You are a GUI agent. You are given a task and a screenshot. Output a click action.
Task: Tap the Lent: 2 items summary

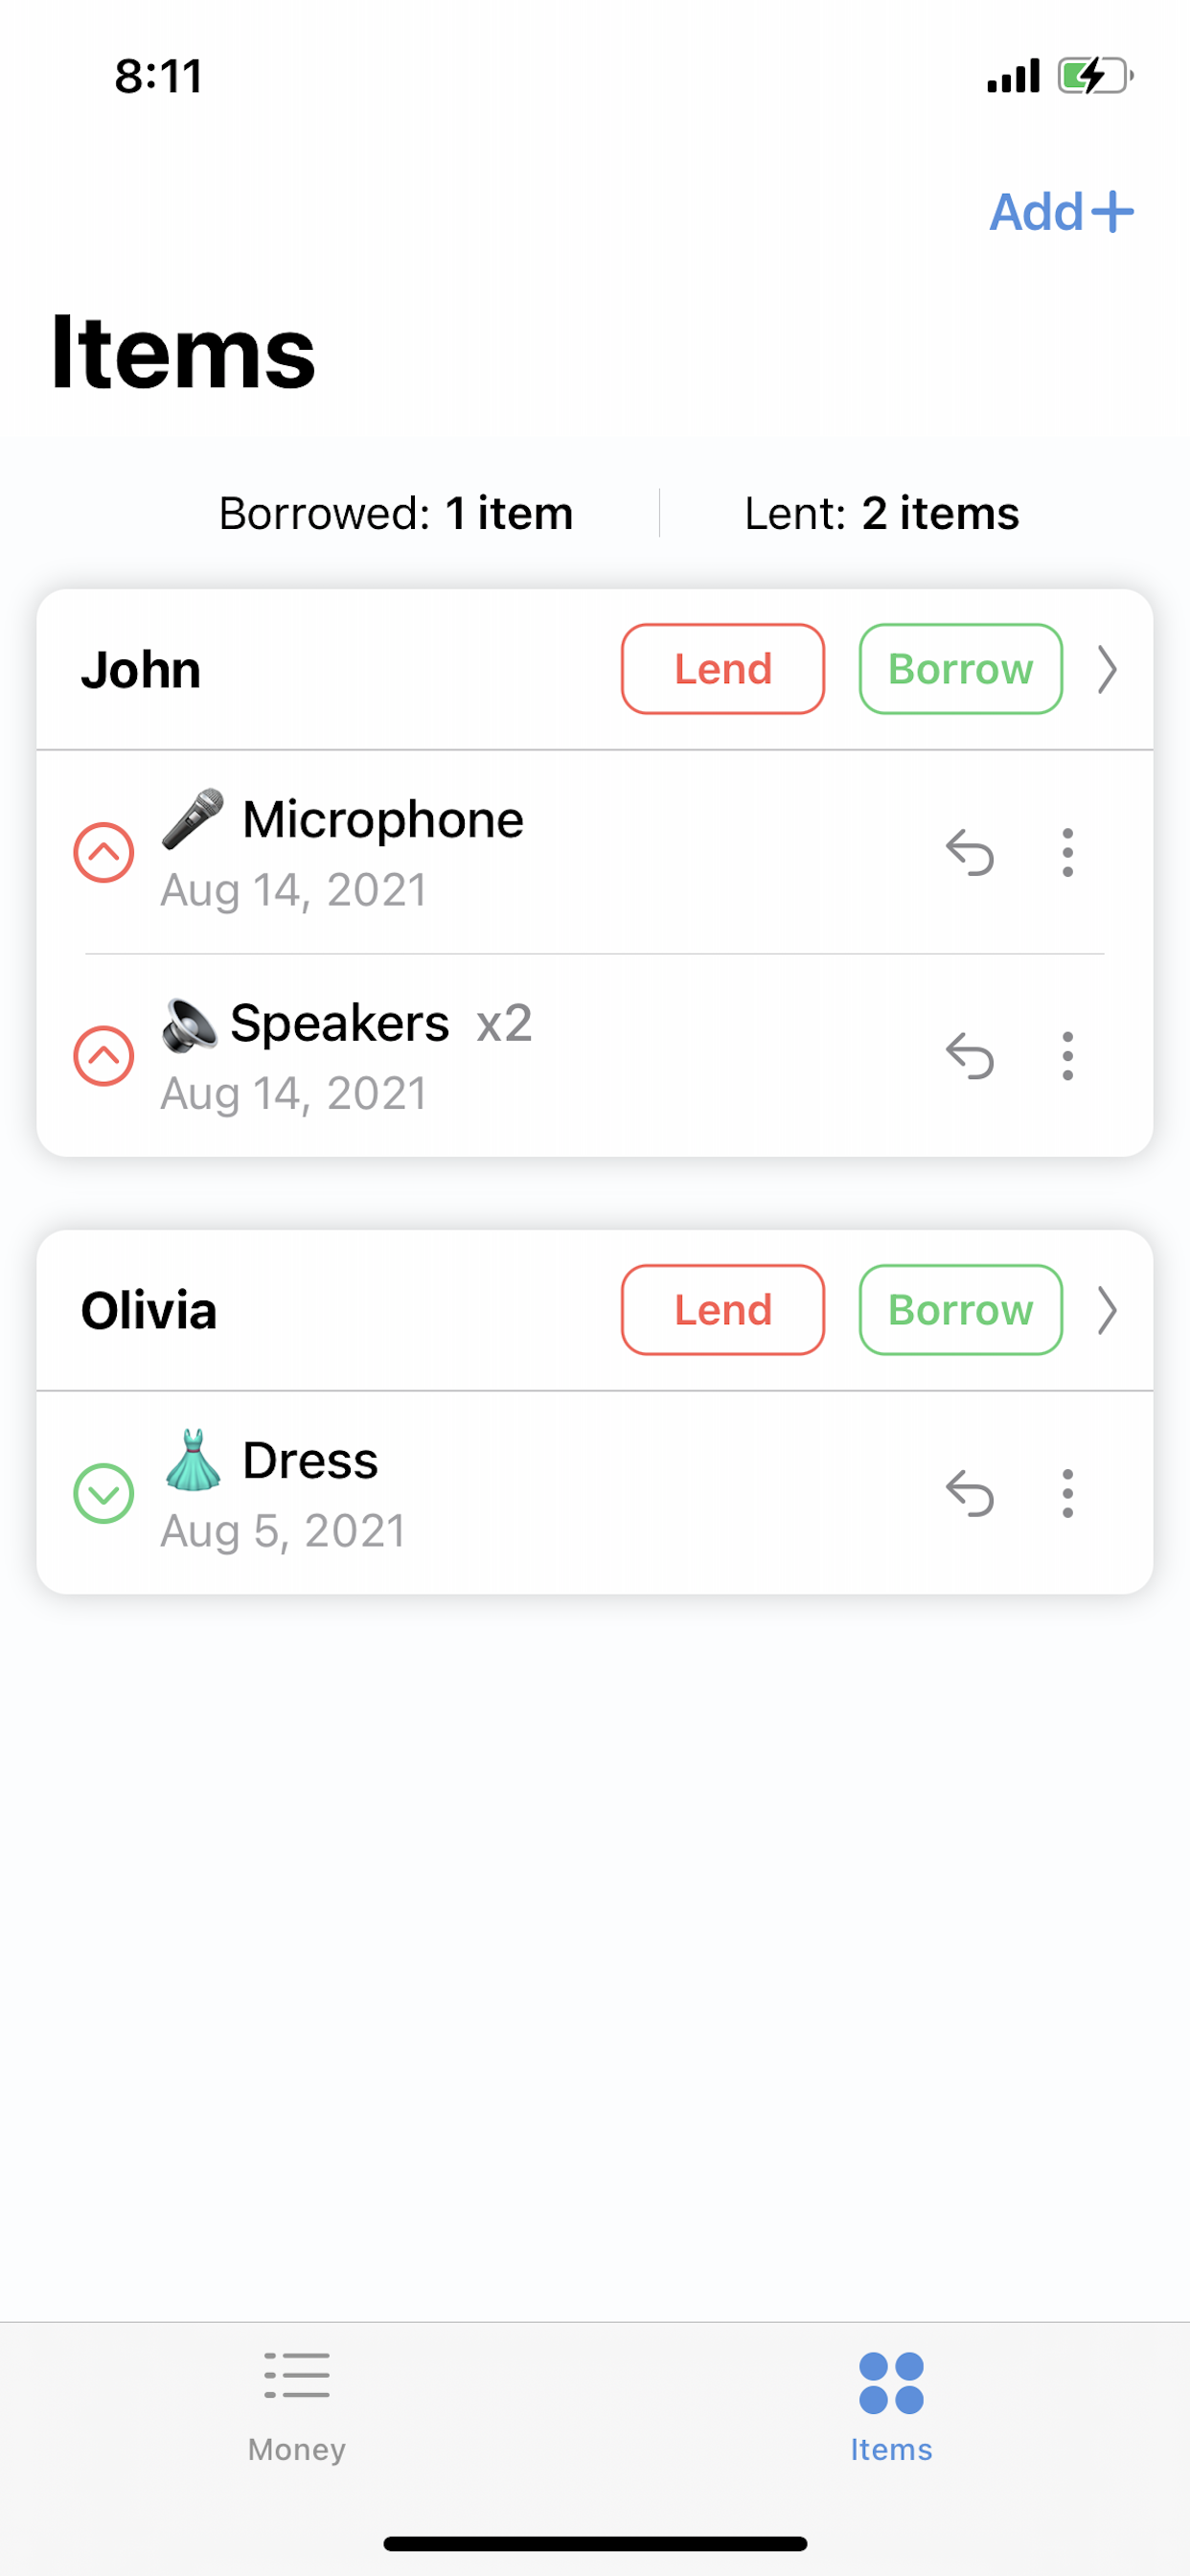point(881,514)
